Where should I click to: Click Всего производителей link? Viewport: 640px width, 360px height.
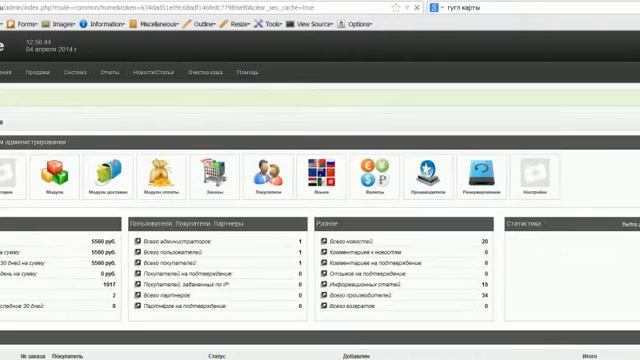click(x=360, y=295)
